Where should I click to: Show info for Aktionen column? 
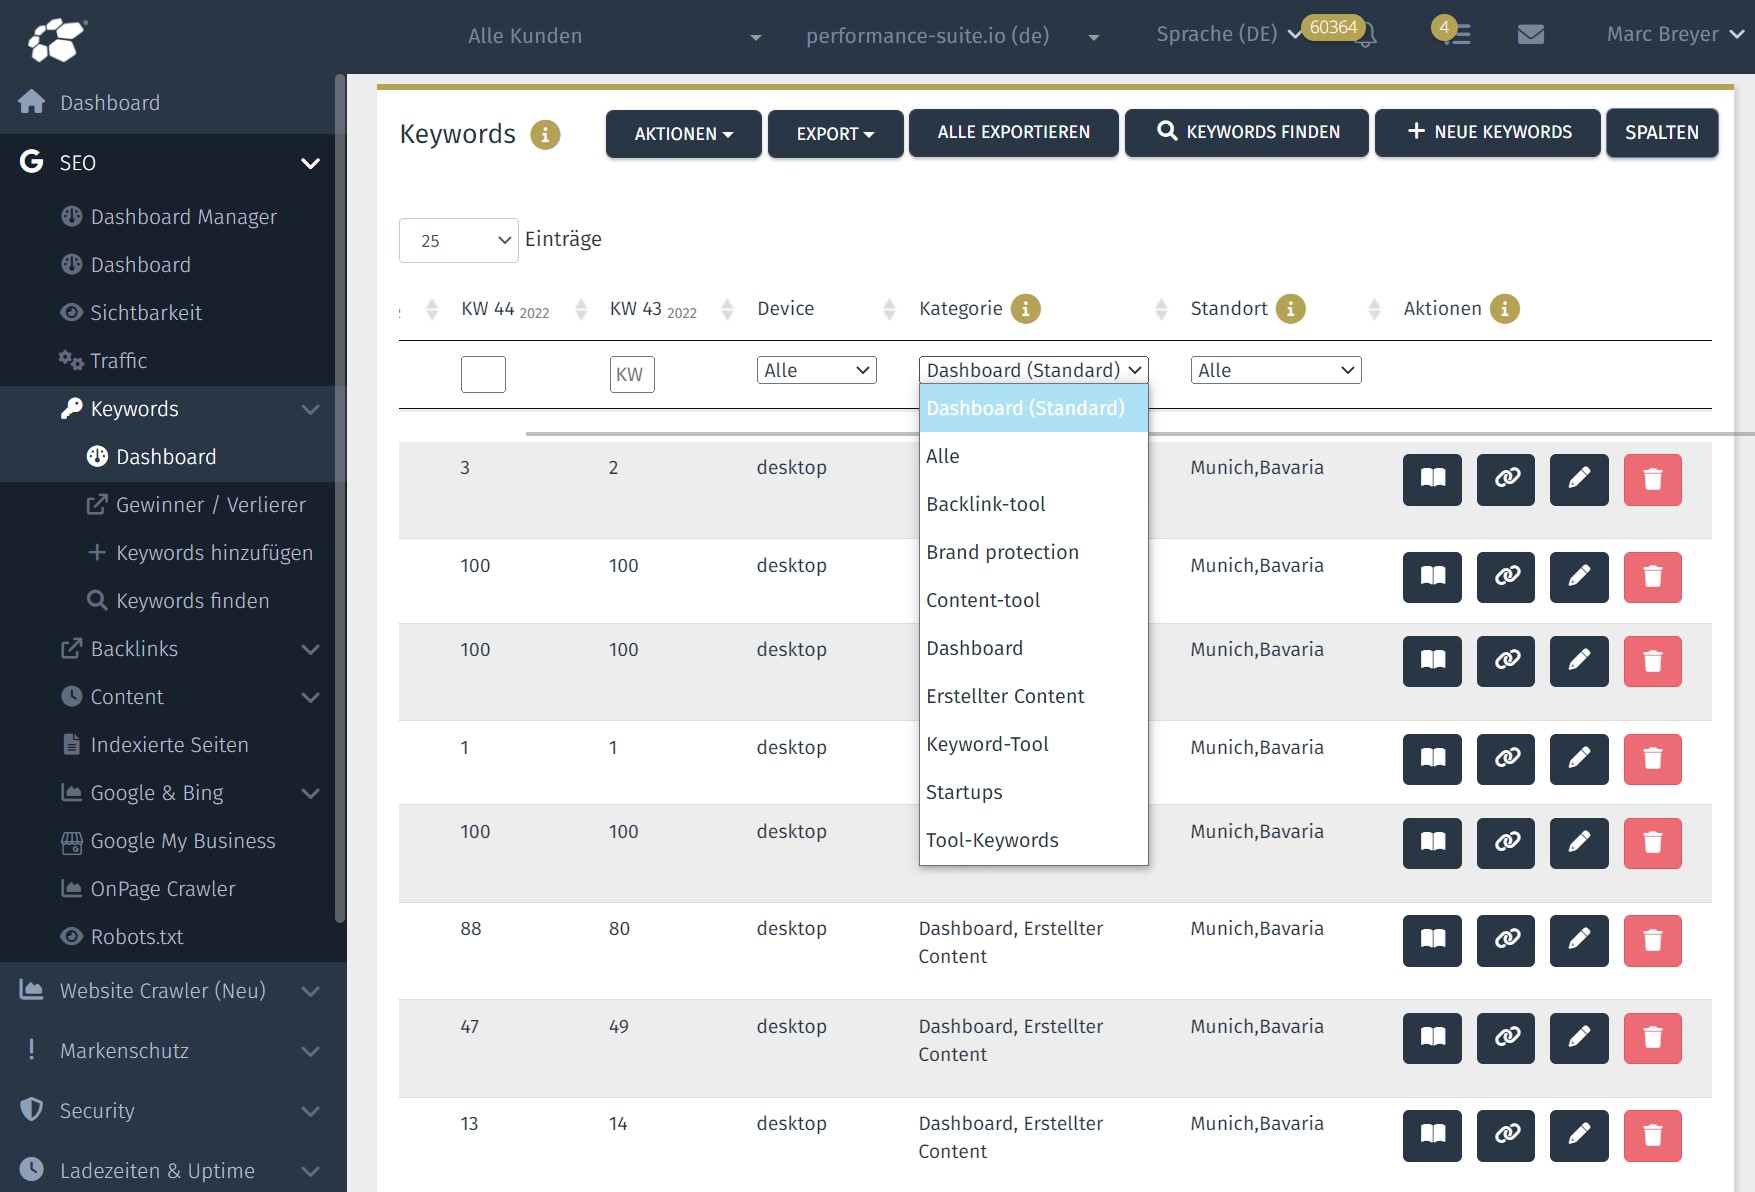point(1504,309)
